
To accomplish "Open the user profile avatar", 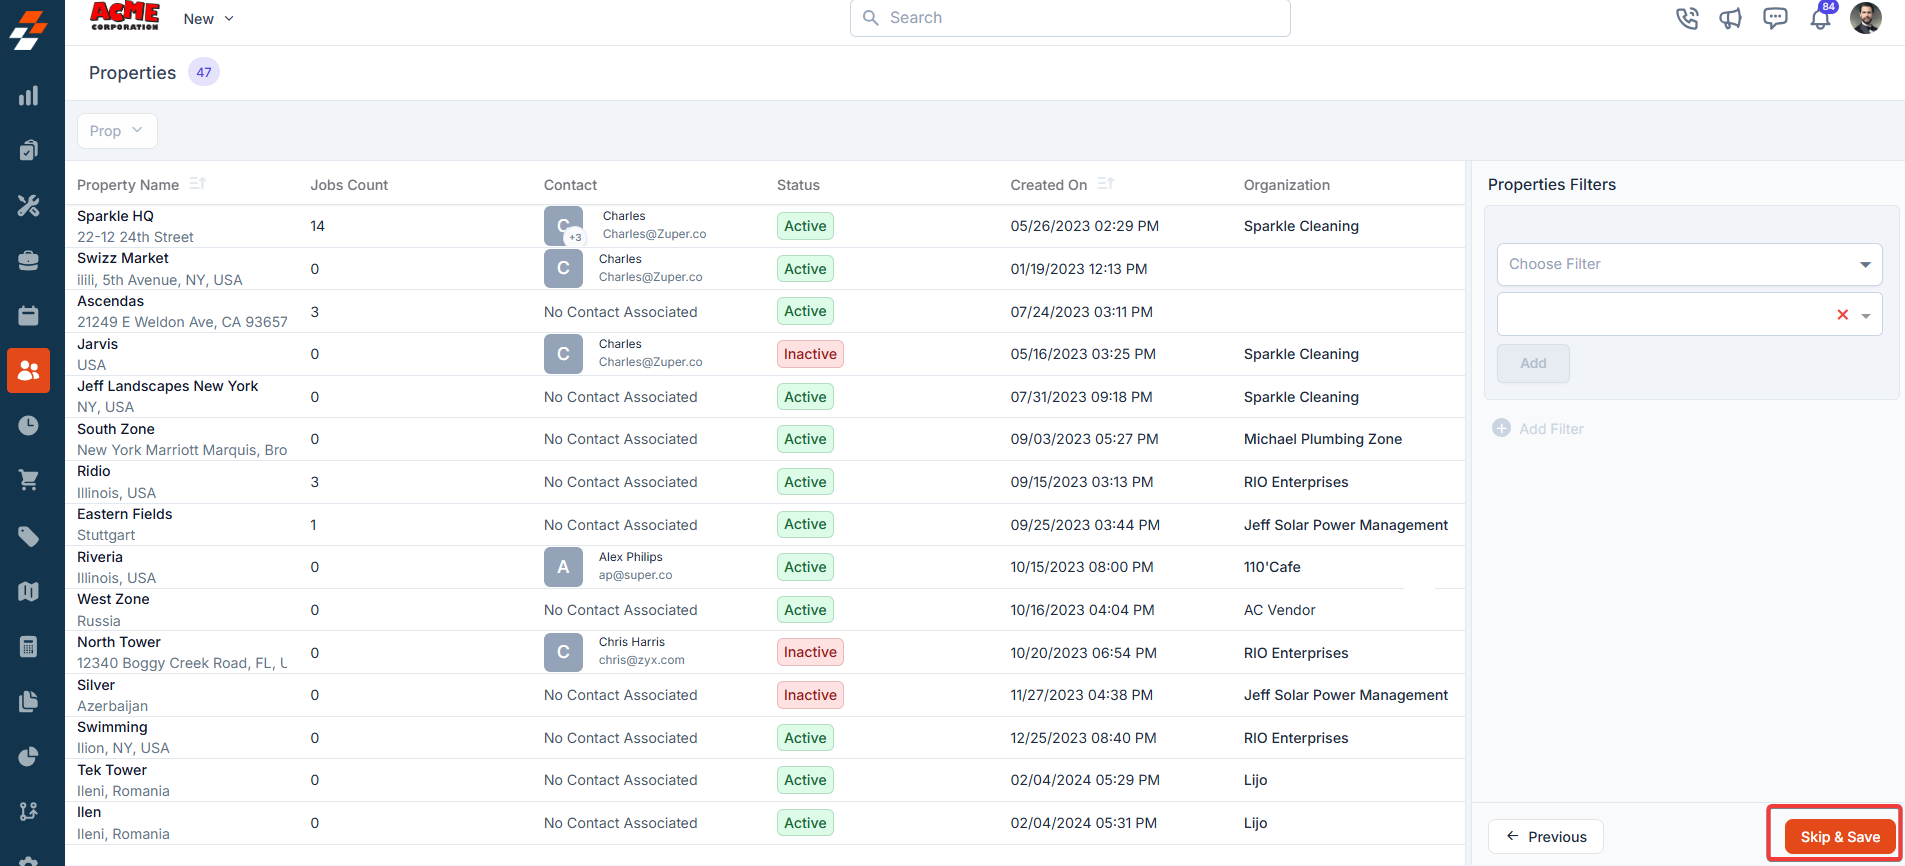I will (1866, 17).
